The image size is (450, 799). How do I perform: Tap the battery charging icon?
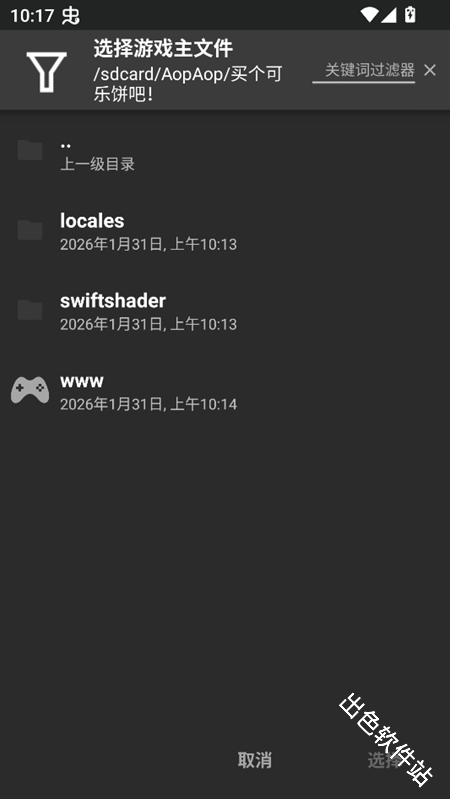(410, 14)
